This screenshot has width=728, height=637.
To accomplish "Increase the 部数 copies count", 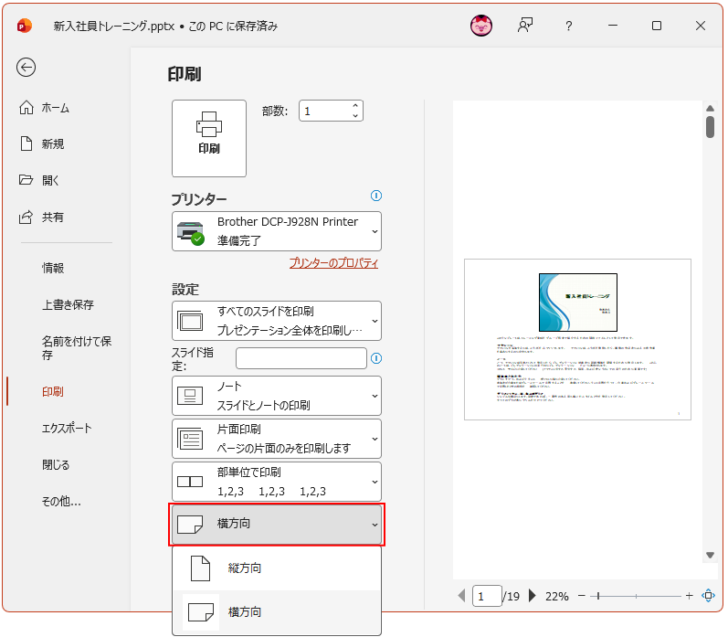I will (x=355, y=106).
